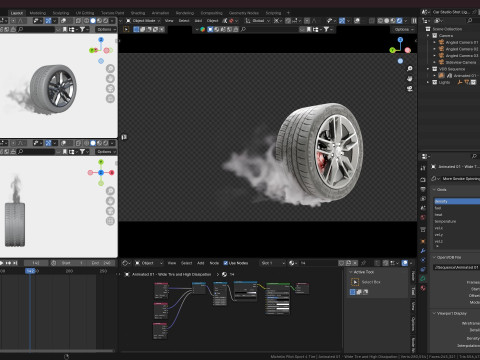Click the green Y axis on main viewport gizmo
Screen dimensions: 480x360
point(393,50)
